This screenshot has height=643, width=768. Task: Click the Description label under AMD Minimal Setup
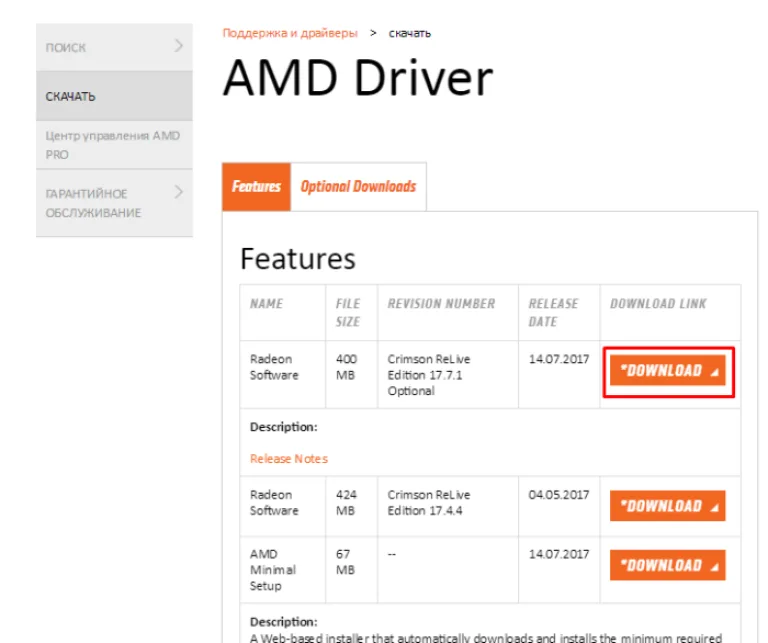click(284, 622)
